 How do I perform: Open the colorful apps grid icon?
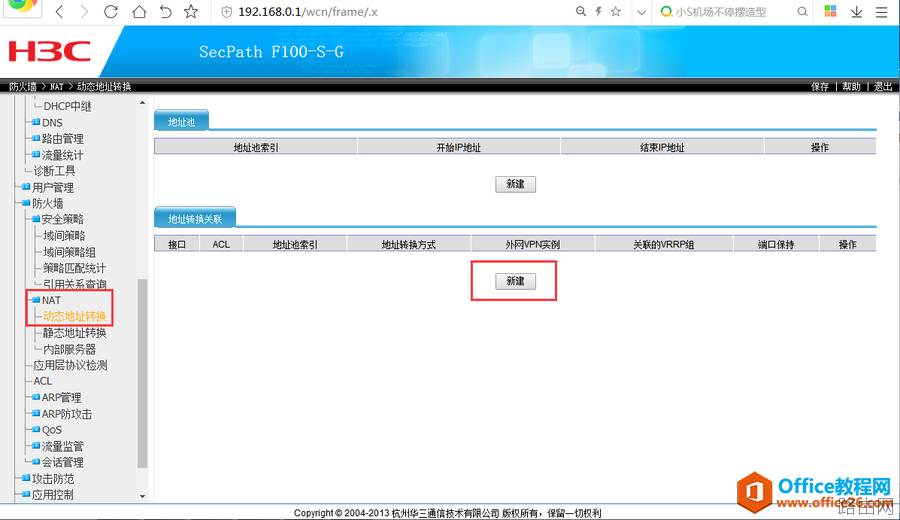pyautogui.click(x=830, y=11)
